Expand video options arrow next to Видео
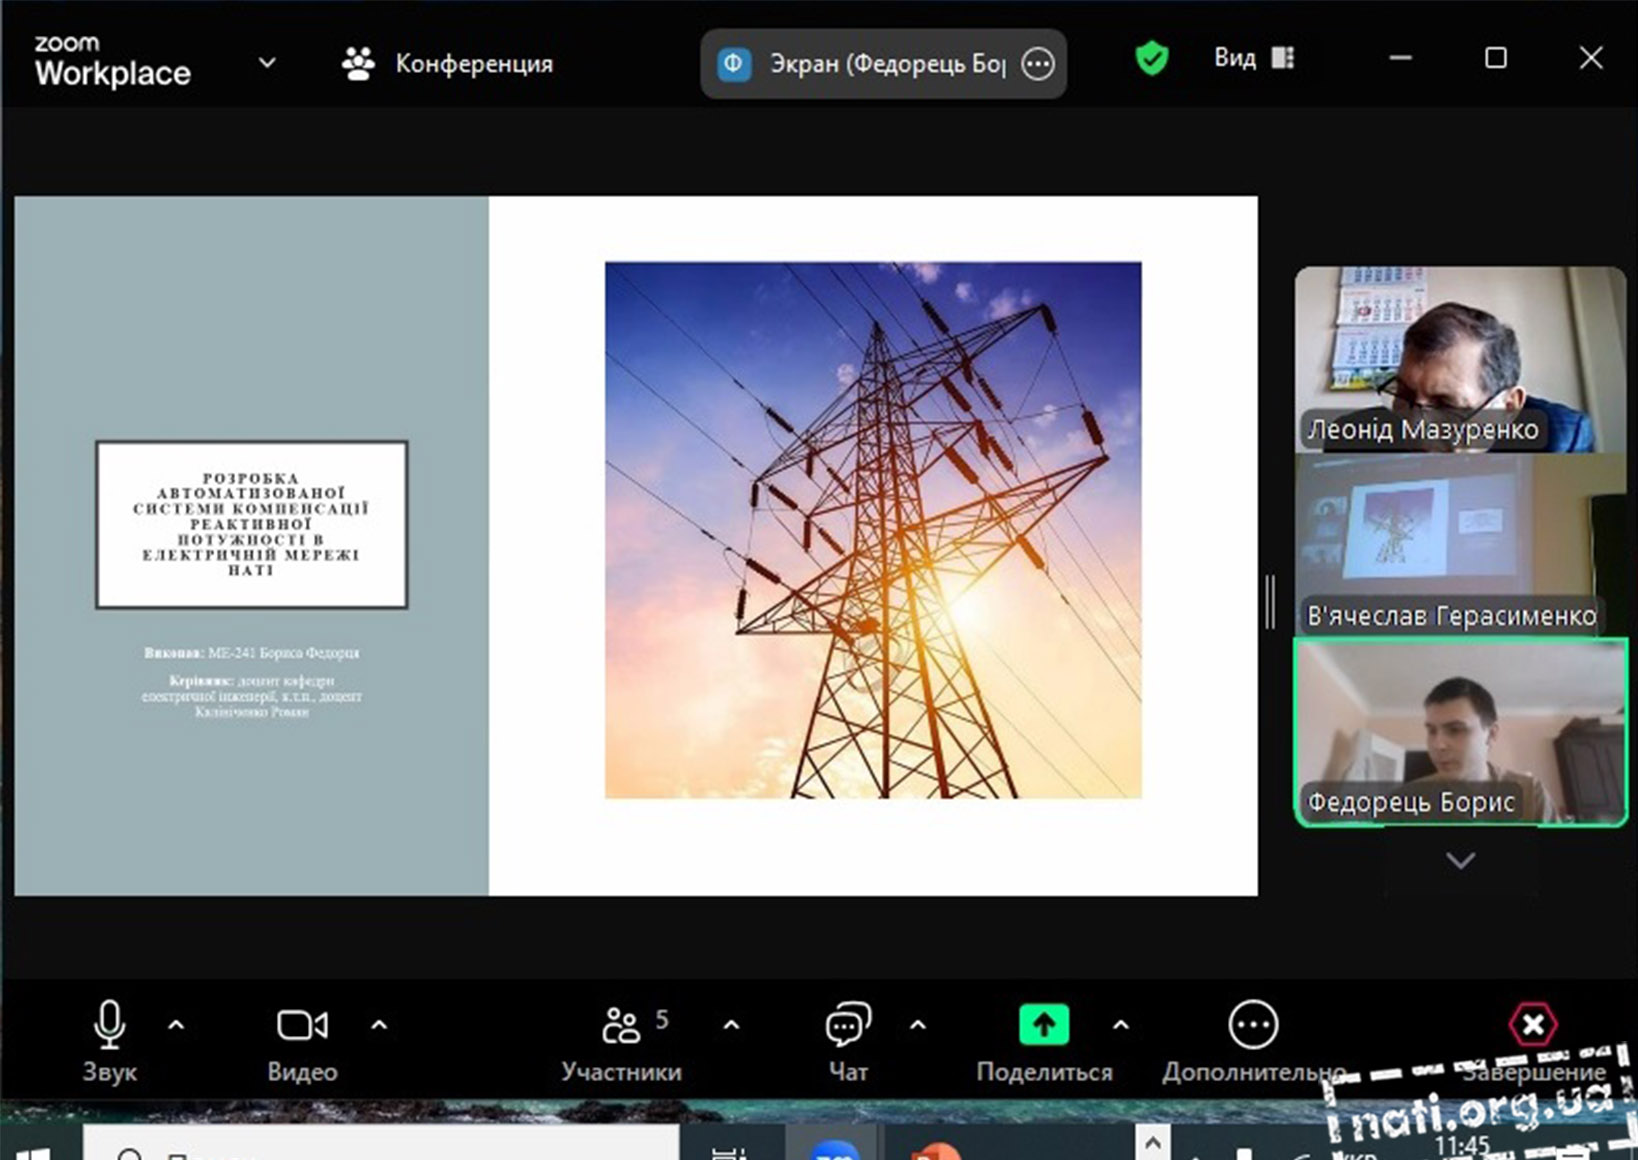 click(379, 1025)
